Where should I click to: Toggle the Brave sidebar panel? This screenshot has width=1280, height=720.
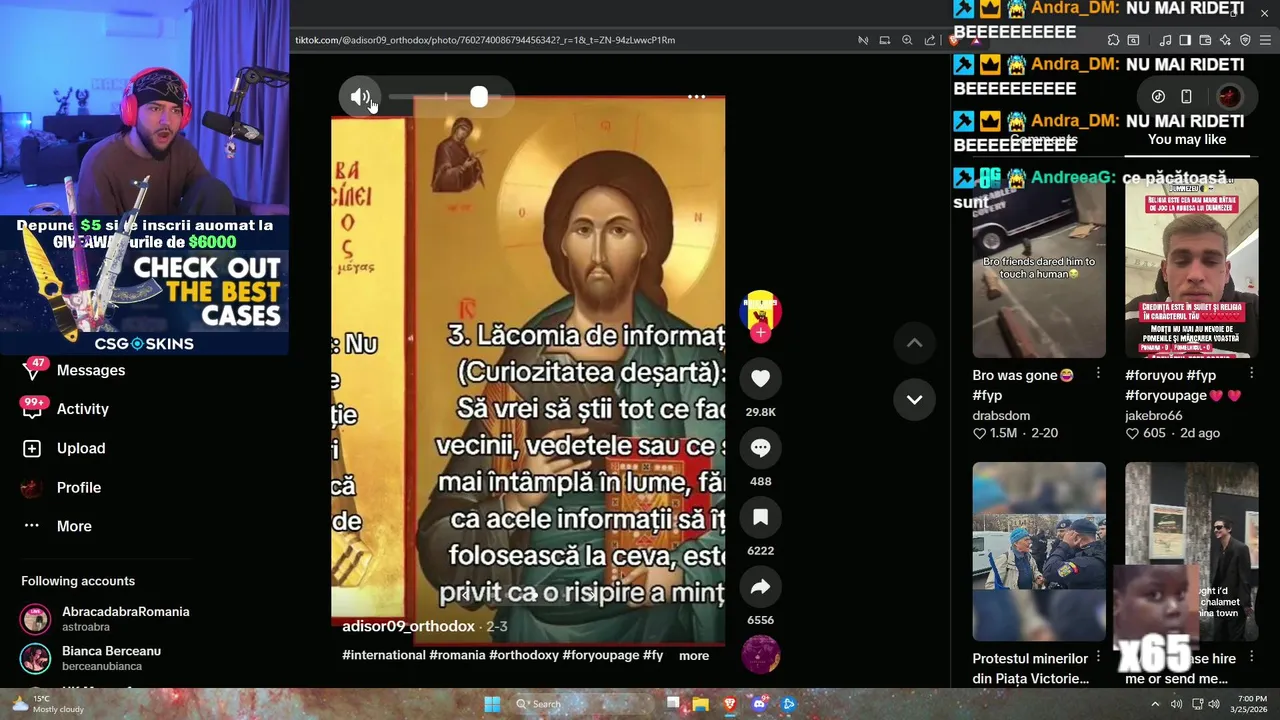click(x=1185, y=40)
